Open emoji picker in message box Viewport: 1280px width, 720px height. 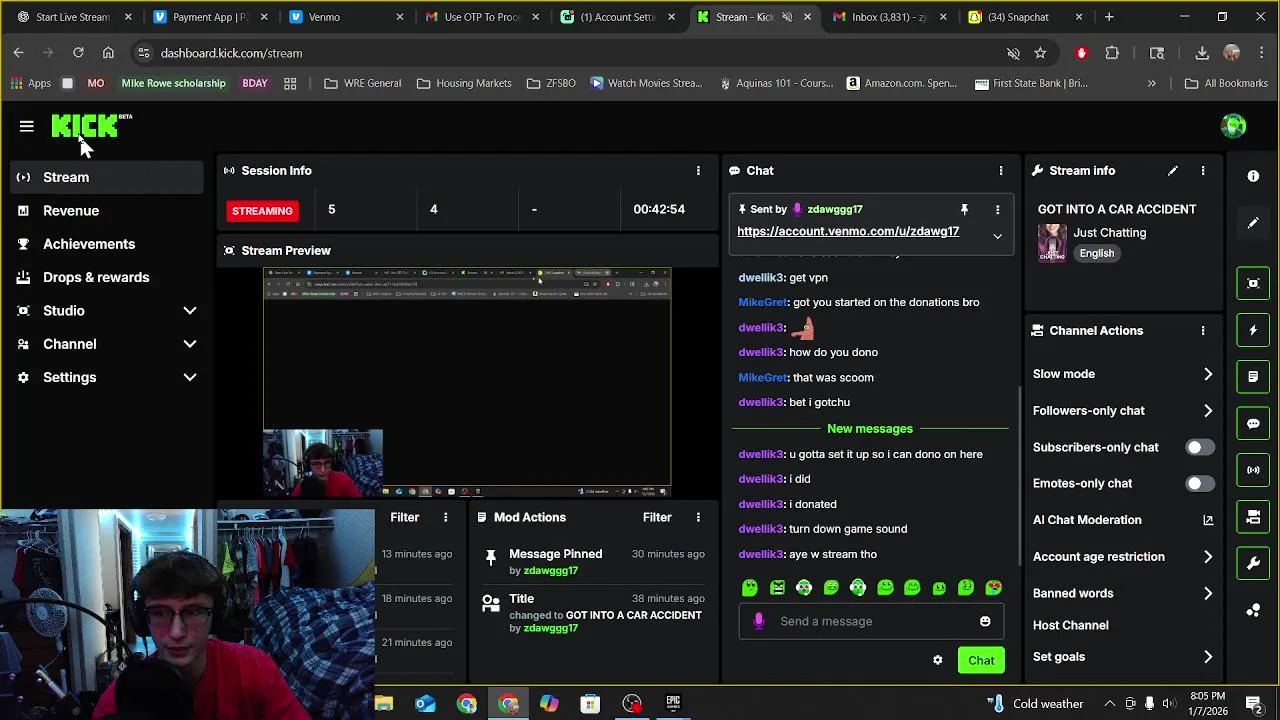[985, 621]
